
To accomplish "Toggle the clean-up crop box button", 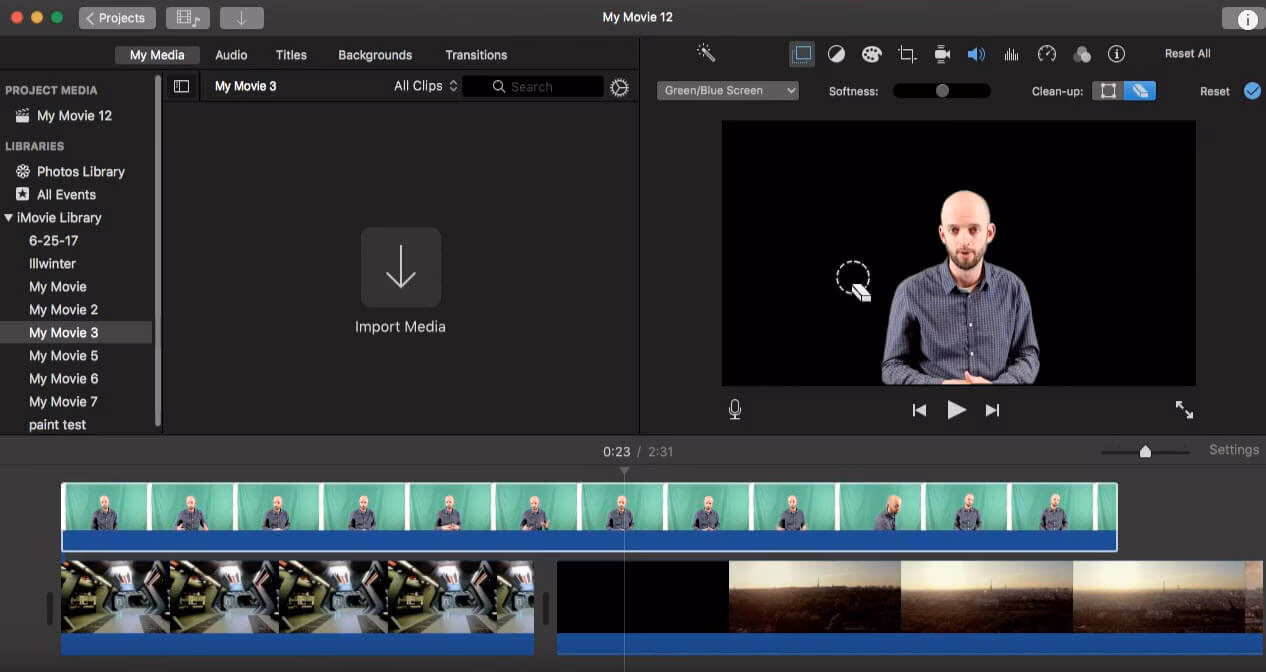I will [x=1108, y=91].
